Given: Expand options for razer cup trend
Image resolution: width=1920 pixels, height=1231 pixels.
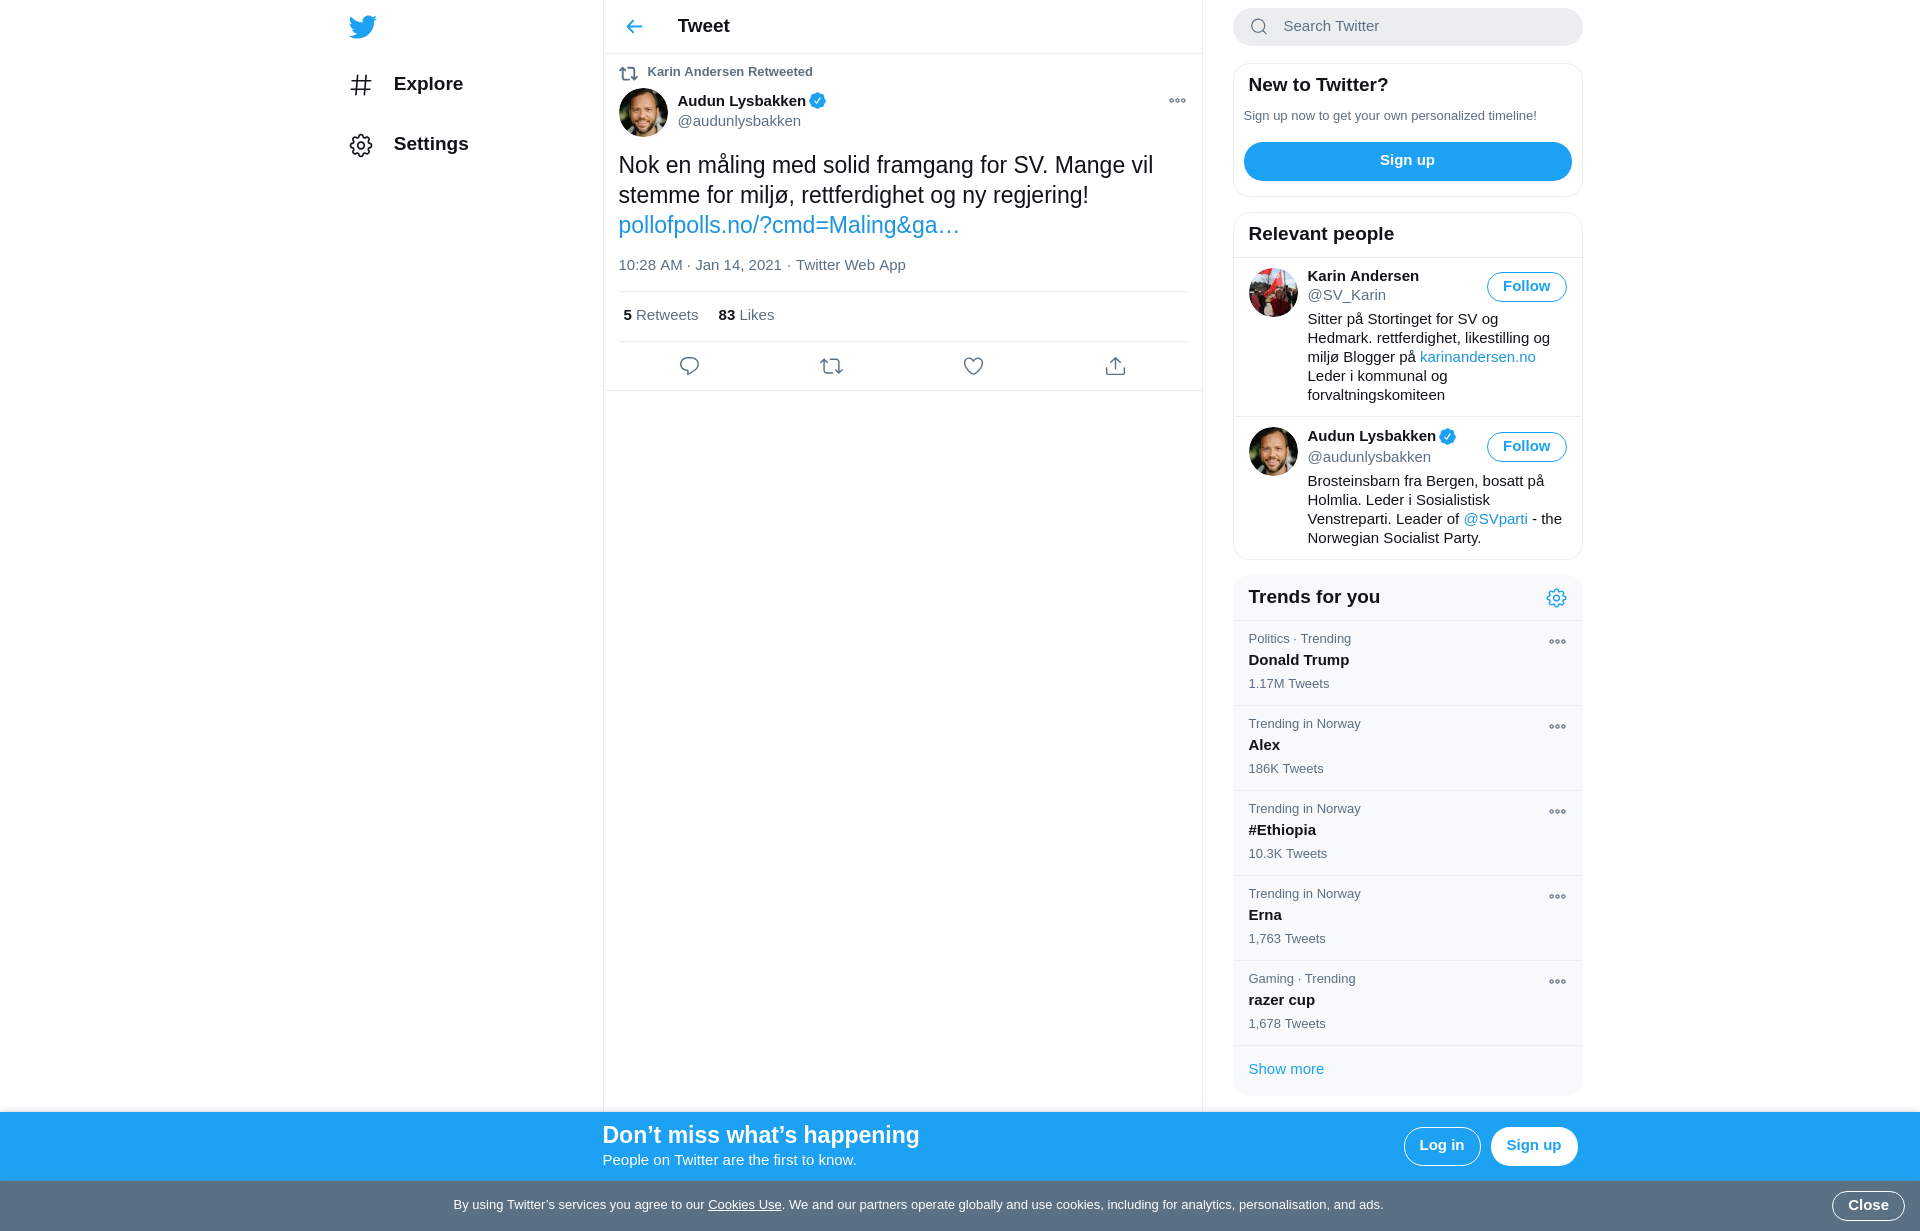Looking at the screenshot, I should tap(1557, 982).
